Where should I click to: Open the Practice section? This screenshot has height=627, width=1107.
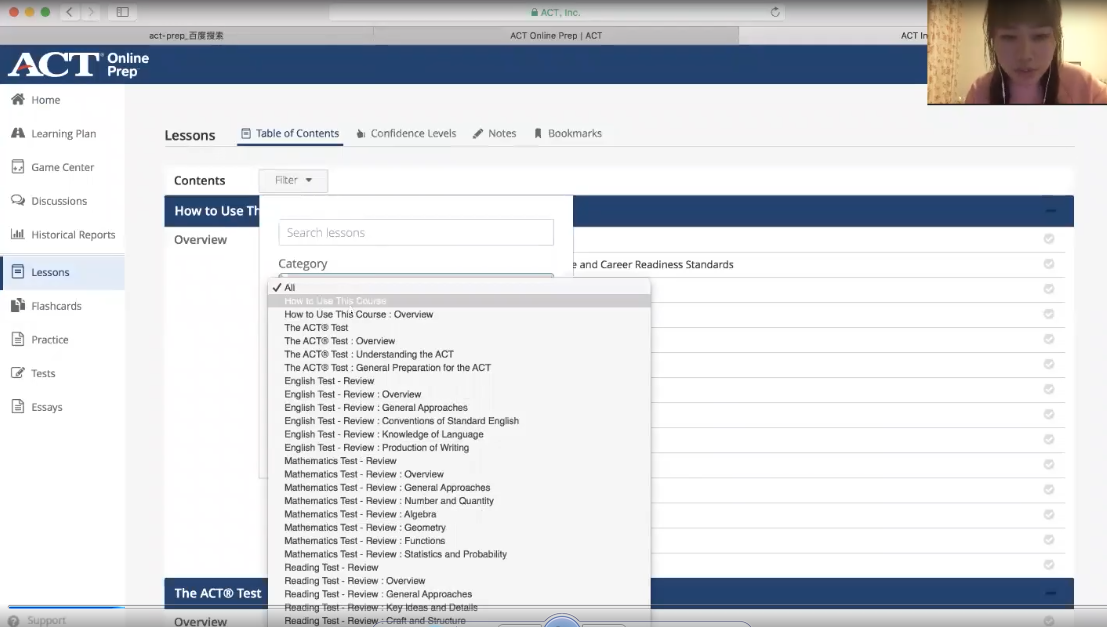pos(49,340)
